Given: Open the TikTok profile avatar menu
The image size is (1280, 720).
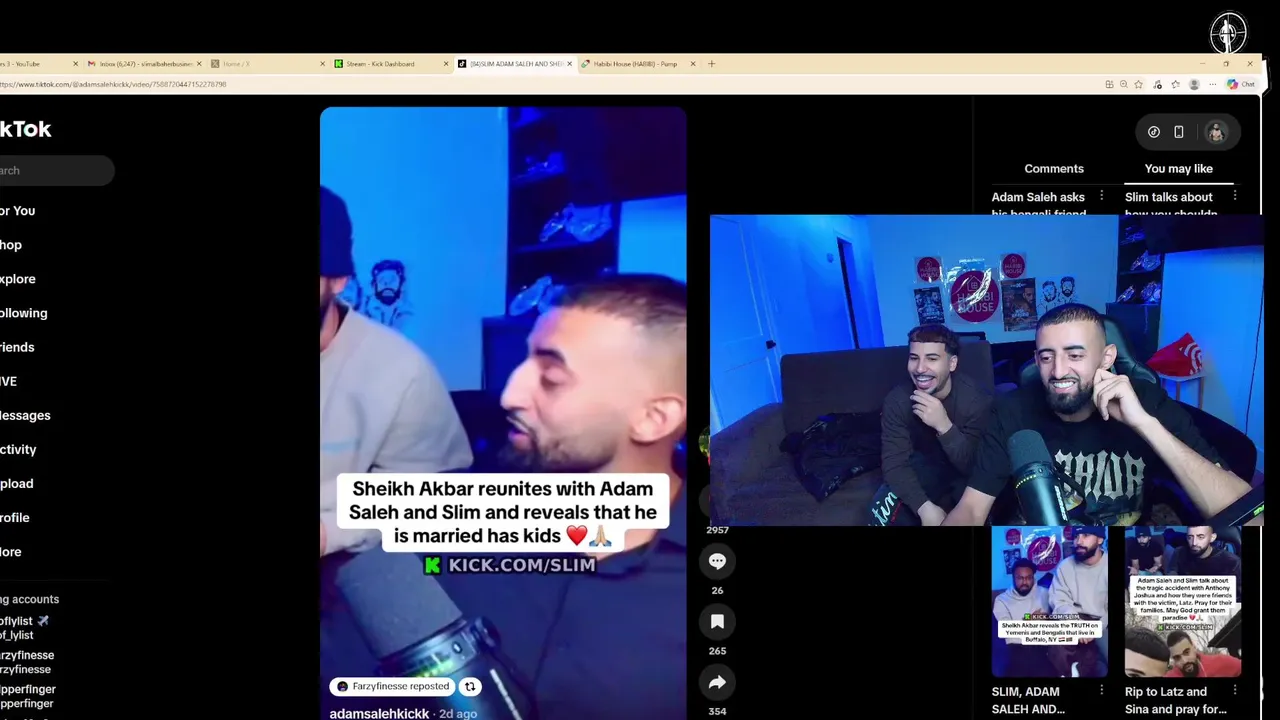Looking at the screenshot, I should (x=1216, y=132).
